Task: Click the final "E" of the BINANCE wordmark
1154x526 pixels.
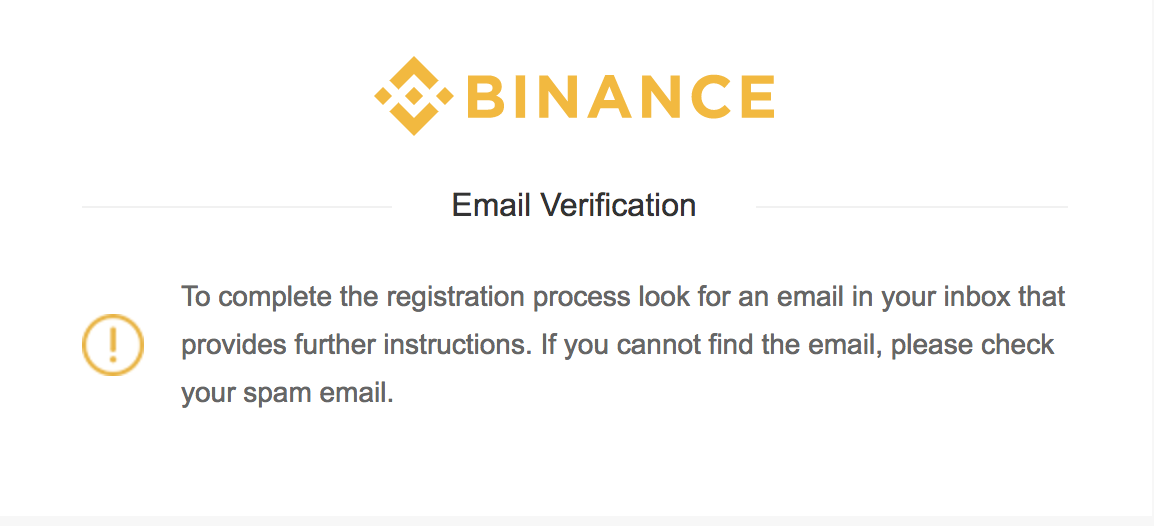Action: pyautogui.click(x=755, y=97)
